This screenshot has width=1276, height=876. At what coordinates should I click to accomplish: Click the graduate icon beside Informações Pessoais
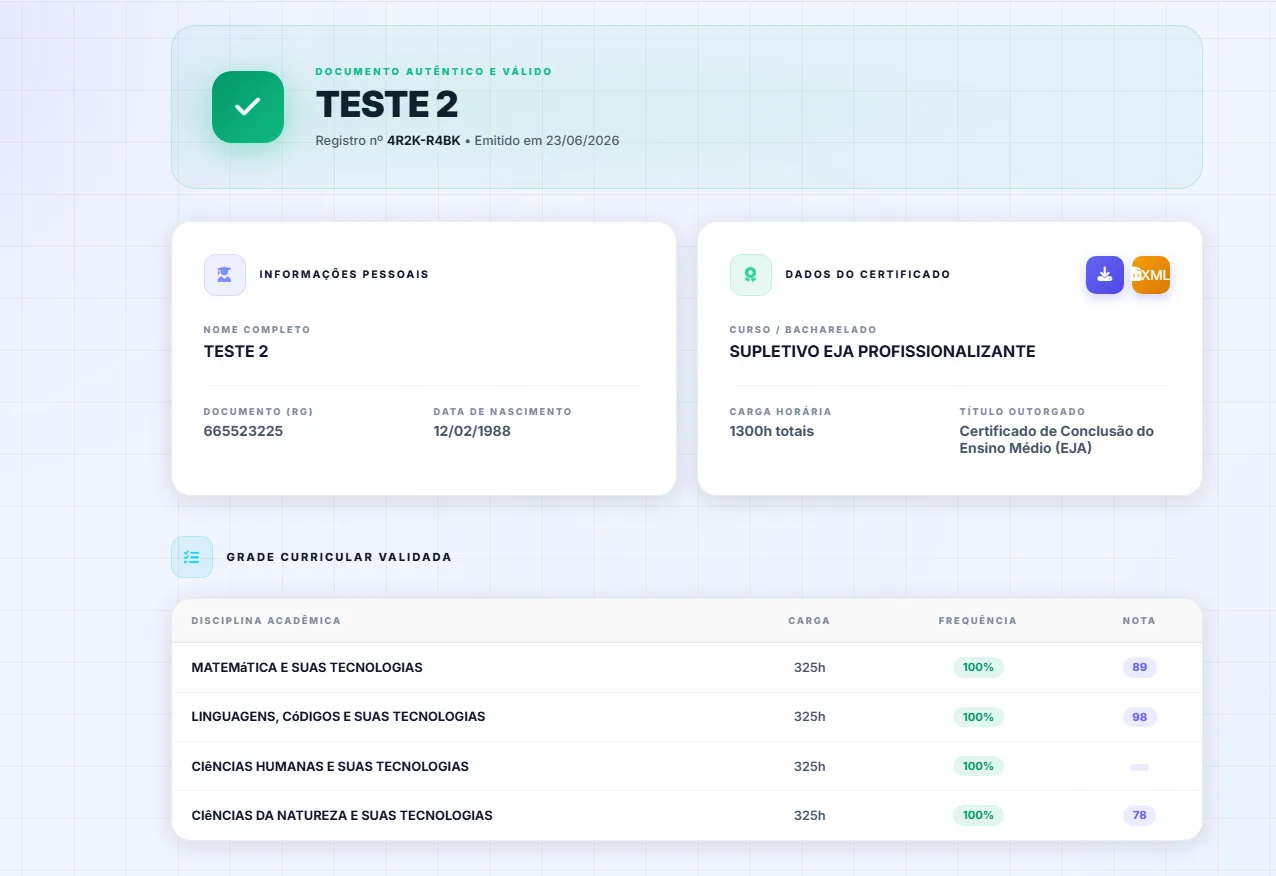tap(225, 275)
